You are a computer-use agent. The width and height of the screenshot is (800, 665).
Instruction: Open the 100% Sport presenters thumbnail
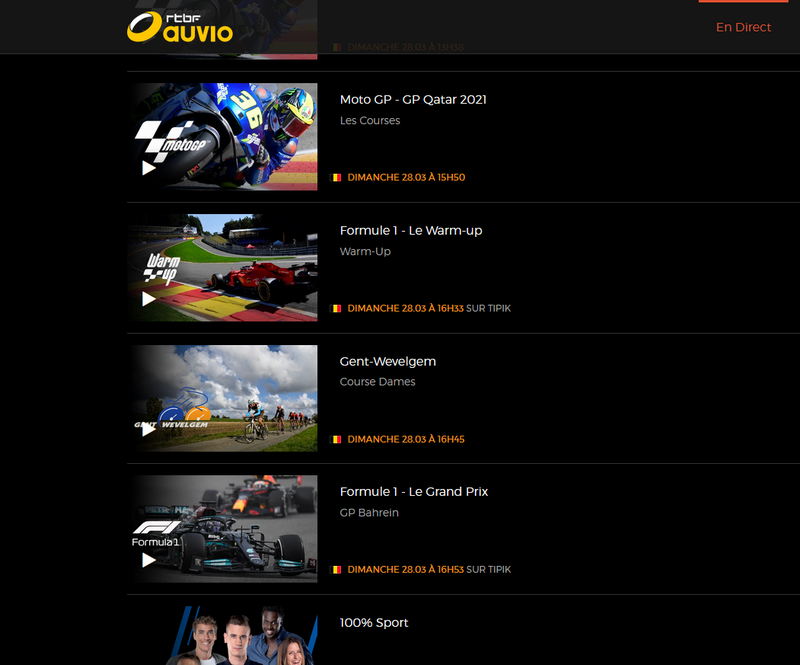(x=222, y=635)
